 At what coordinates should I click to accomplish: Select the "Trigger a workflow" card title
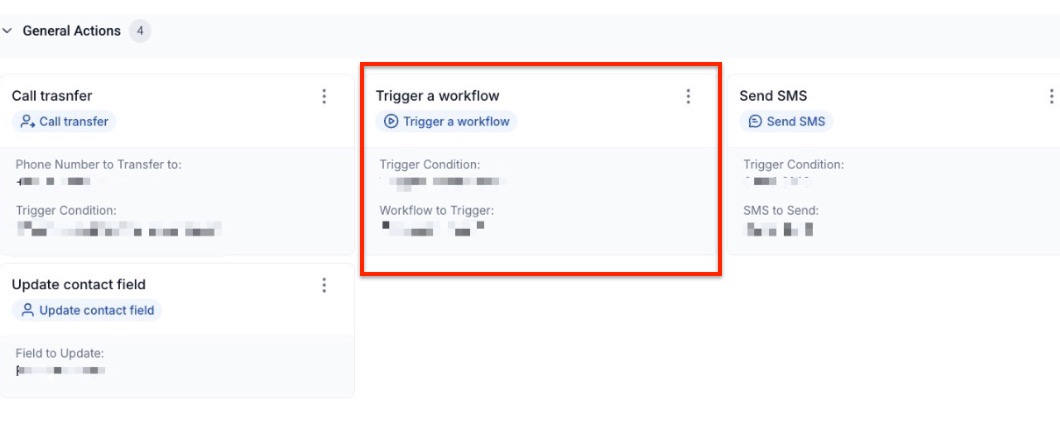[x=437, y=96]
